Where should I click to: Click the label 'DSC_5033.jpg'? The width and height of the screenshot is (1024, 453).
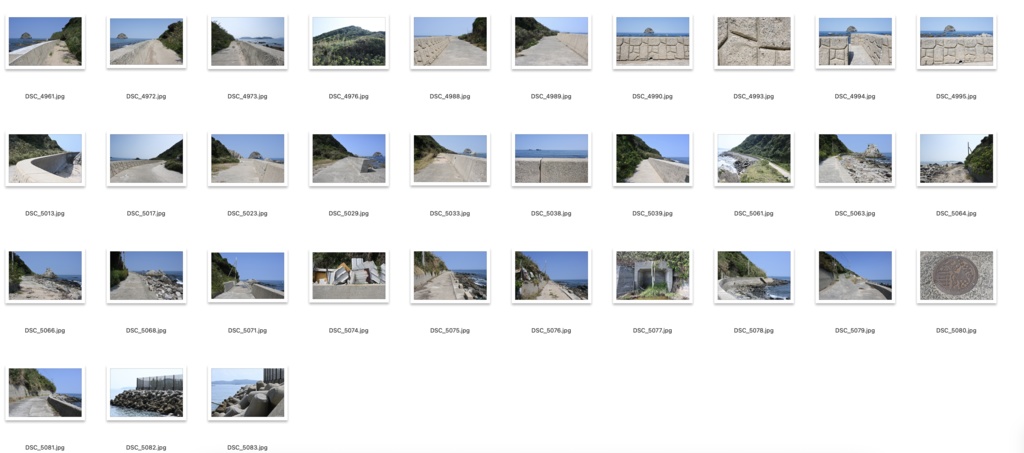pos(450,213)
